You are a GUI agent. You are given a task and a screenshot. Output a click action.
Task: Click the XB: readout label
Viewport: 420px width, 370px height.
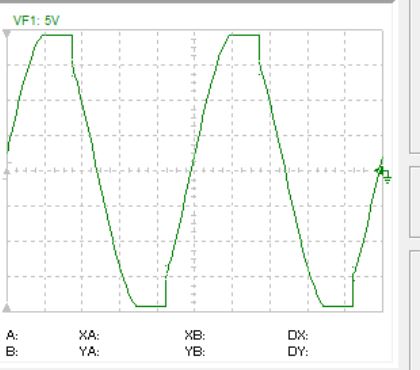pyautogui.click(x=195, y=335)
